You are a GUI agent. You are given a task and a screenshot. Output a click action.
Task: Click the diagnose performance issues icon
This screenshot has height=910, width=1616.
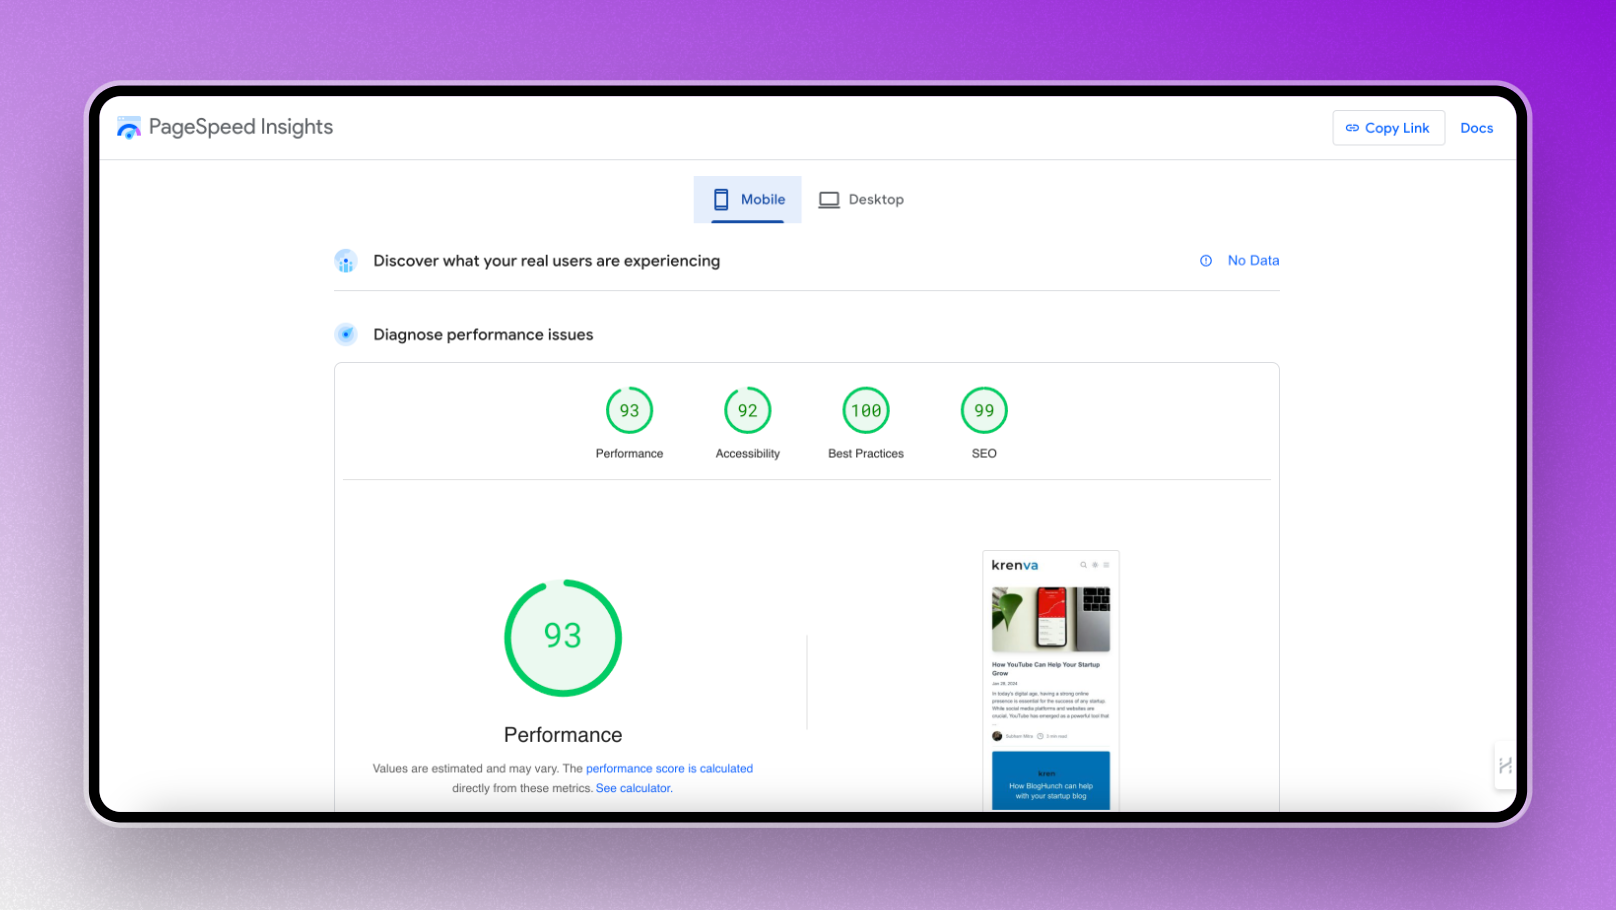346,334
